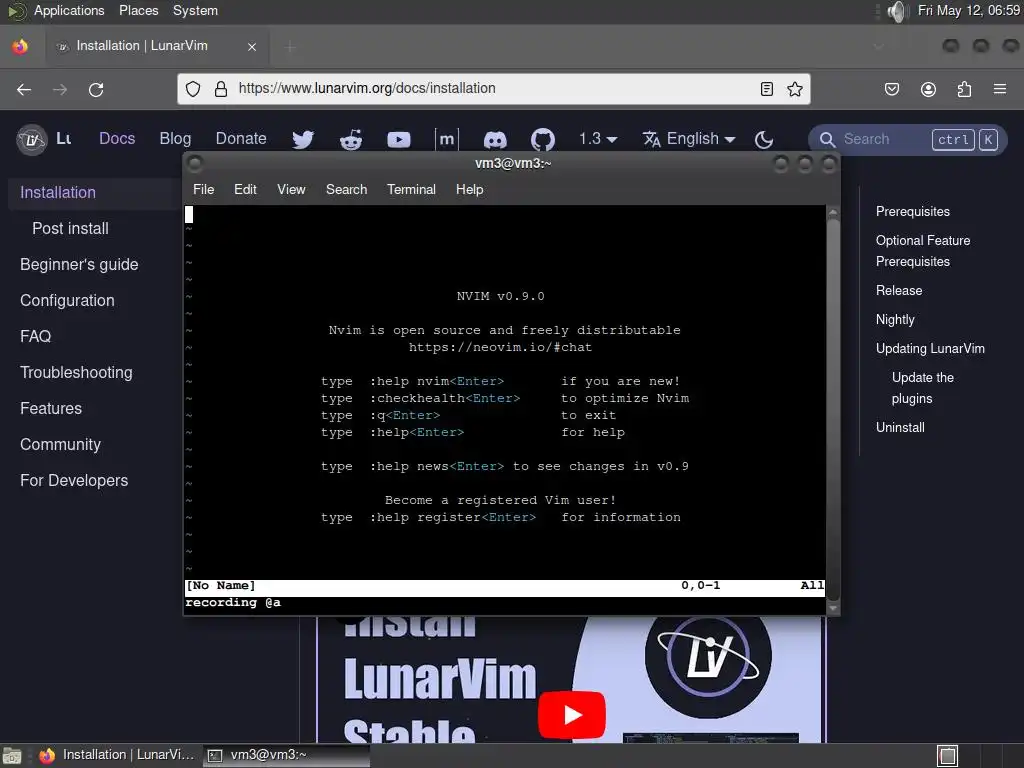Open the Places menu in the top panel
The width and height of the screenshot is (1024, 768).
point(138,10)
